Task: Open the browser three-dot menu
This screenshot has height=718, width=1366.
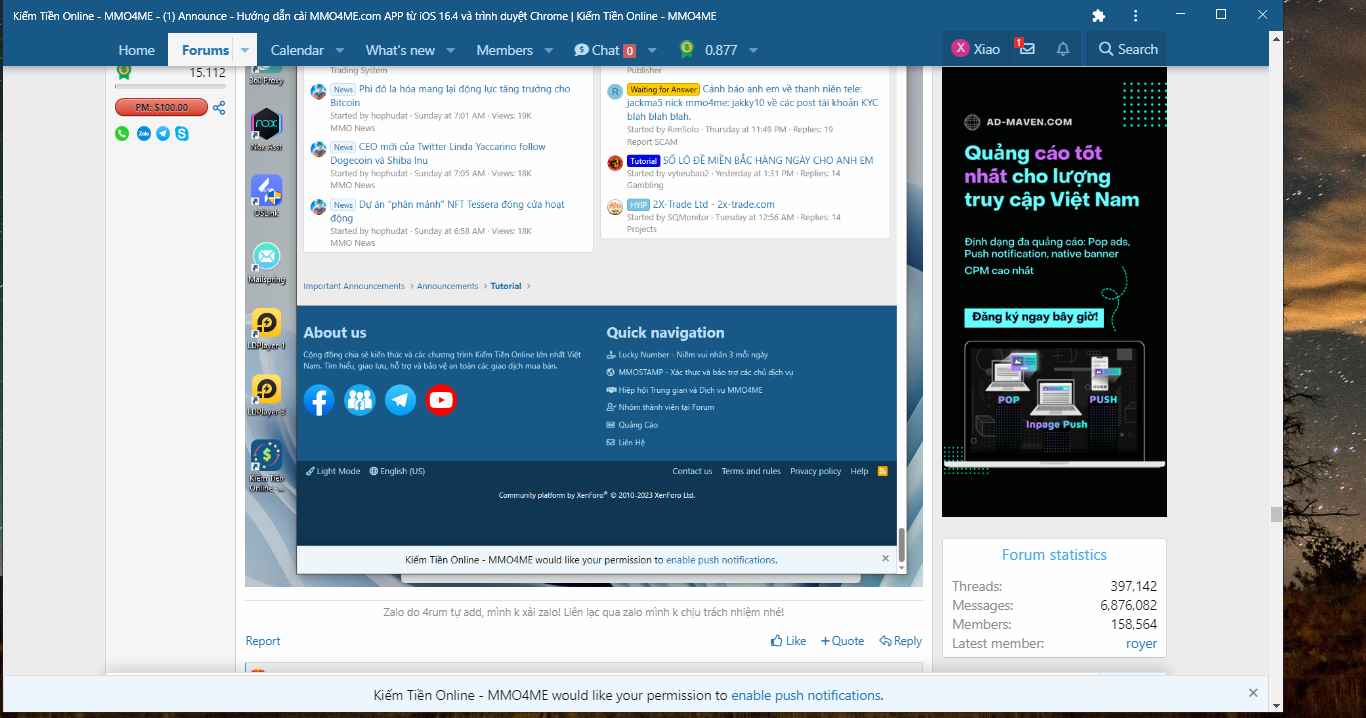Action: (1135, 16)
